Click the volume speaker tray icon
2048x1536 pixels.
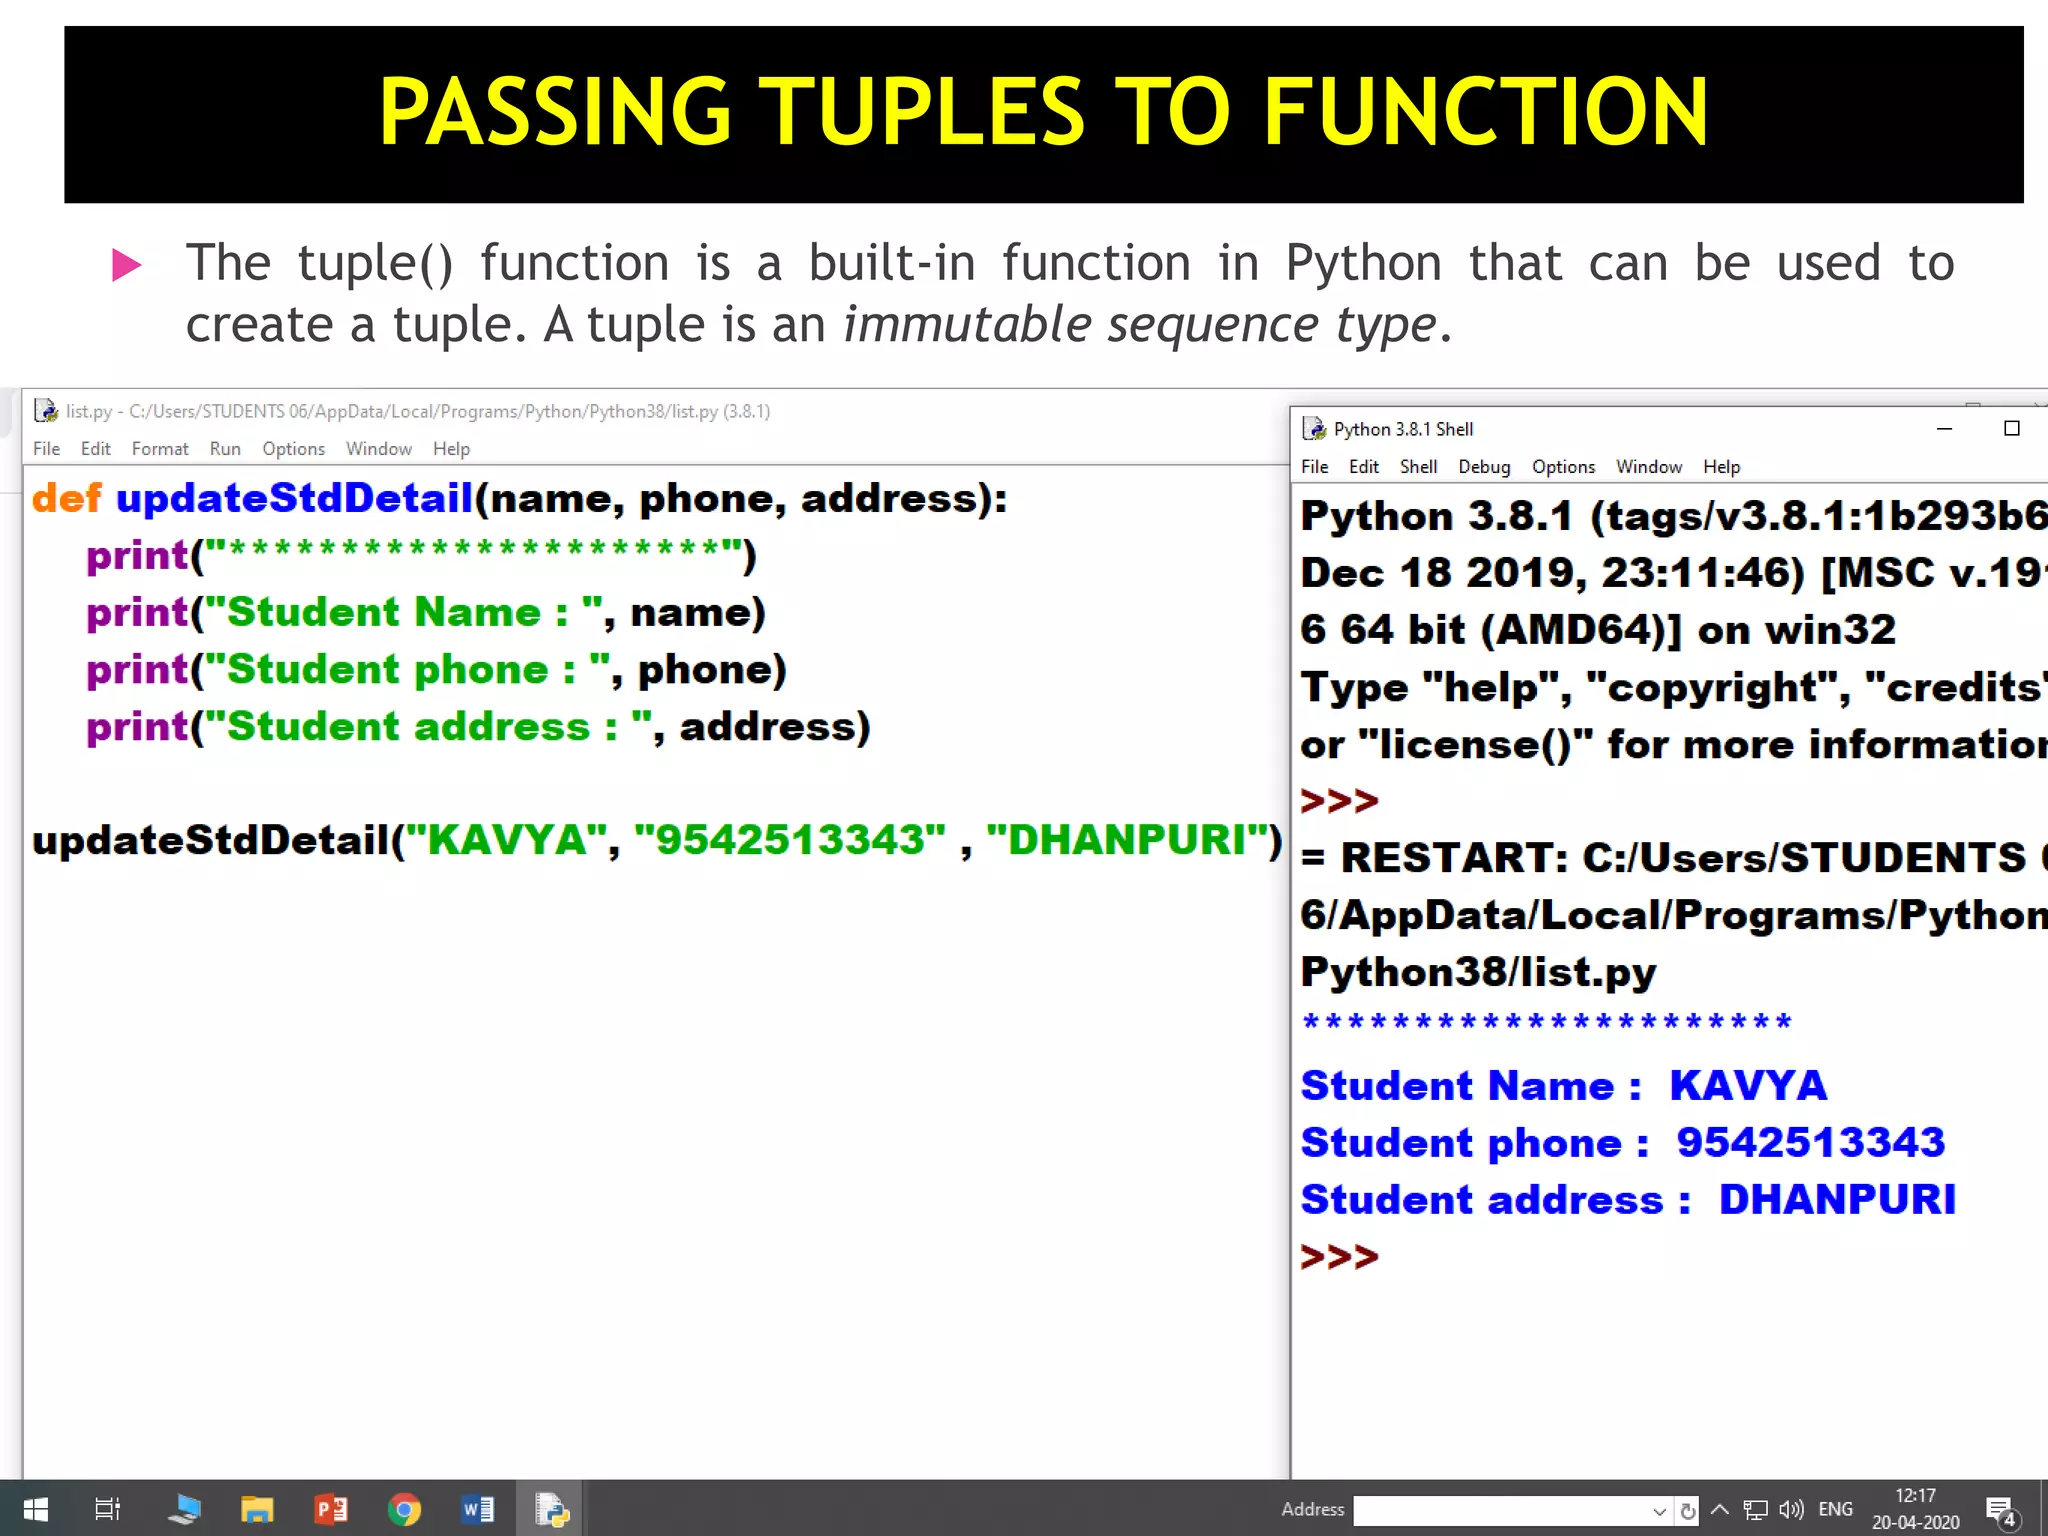click(1791, 1510)
